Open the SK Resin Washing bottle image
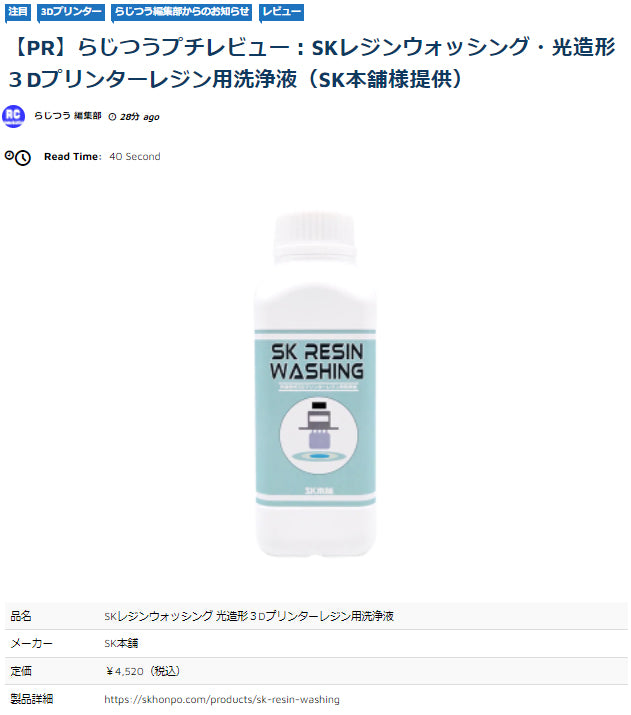This screenshot has height=715, width=631. [316, 383]
